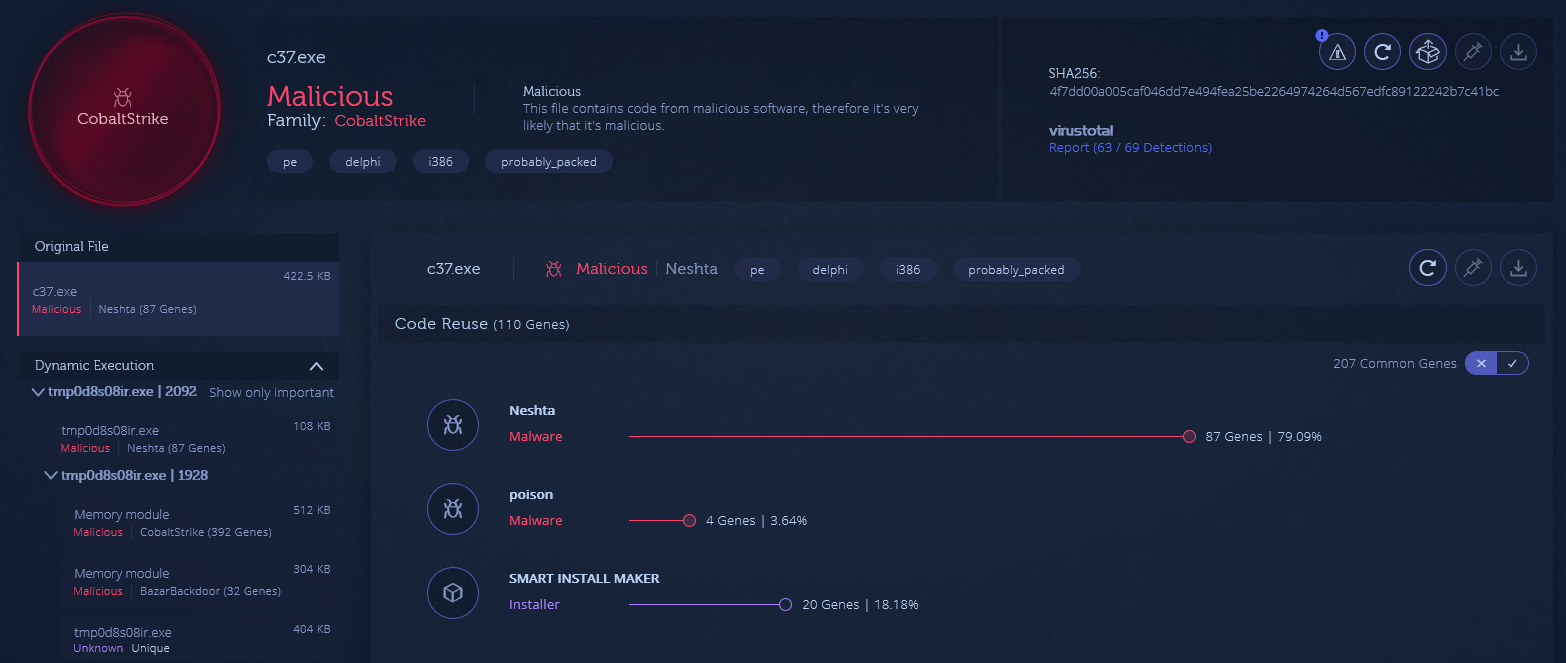Viewport: 1566px width, 663px height.
Task: Click the CobaltStrike bug emblem in the red circle
Action: [x=124, y=97]
